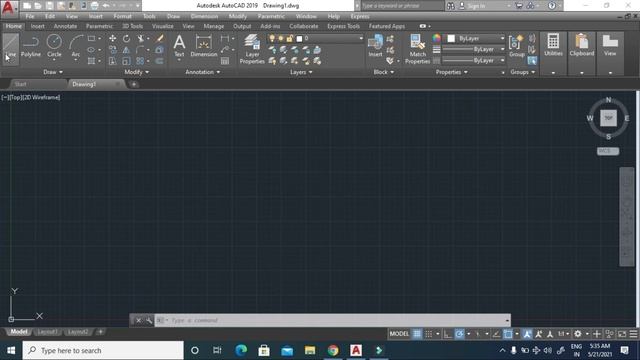Select the Polyline tool

31,47
